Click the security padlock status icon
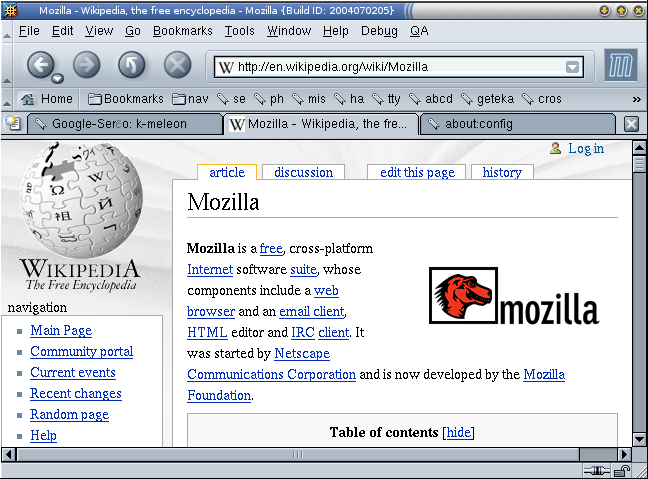Screen dimensions: 648x479 tap(622, 471)
